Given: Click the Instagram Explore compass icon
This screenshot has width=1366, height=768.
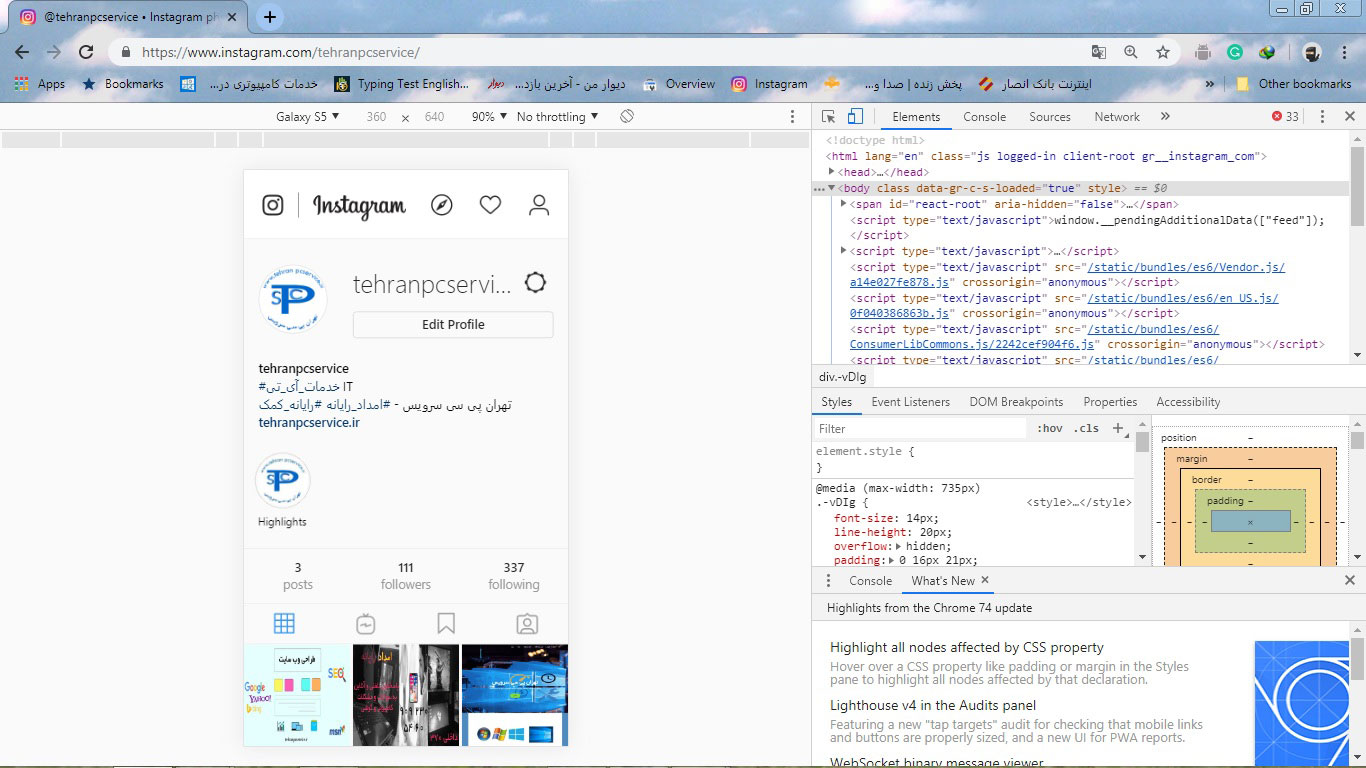Looking at the screenshot, I should tap(441, 205).
